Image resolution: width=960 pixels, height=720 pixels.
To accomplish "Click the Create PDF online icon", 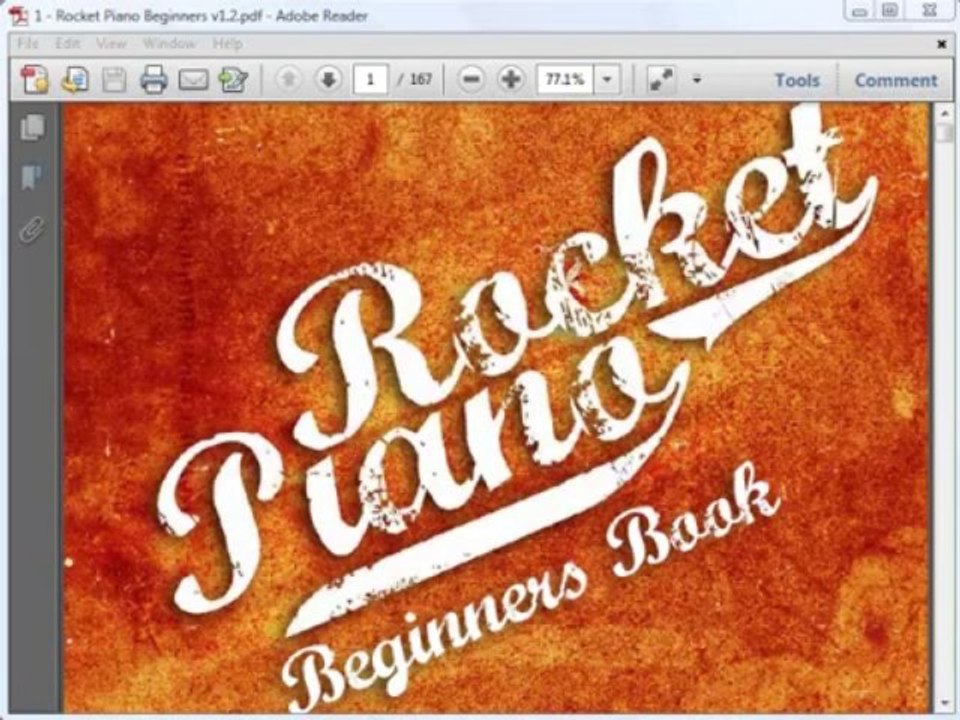I will (34, 80).
